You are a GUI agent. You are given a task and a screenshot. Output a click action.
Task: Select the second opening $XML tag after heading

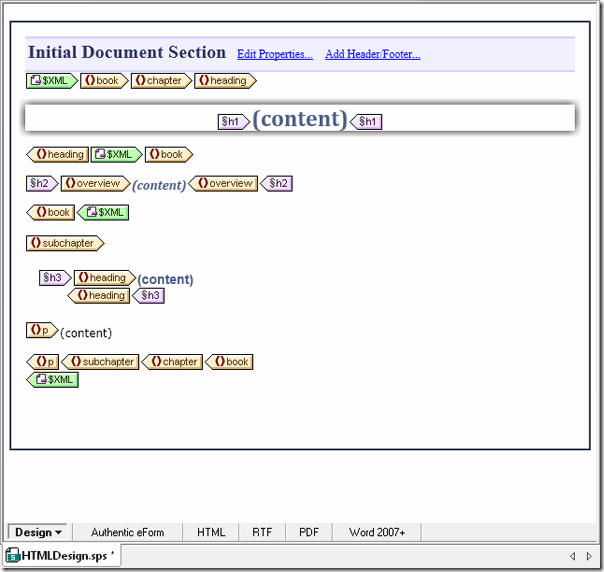pyautogui.click(x=116, y=154)
